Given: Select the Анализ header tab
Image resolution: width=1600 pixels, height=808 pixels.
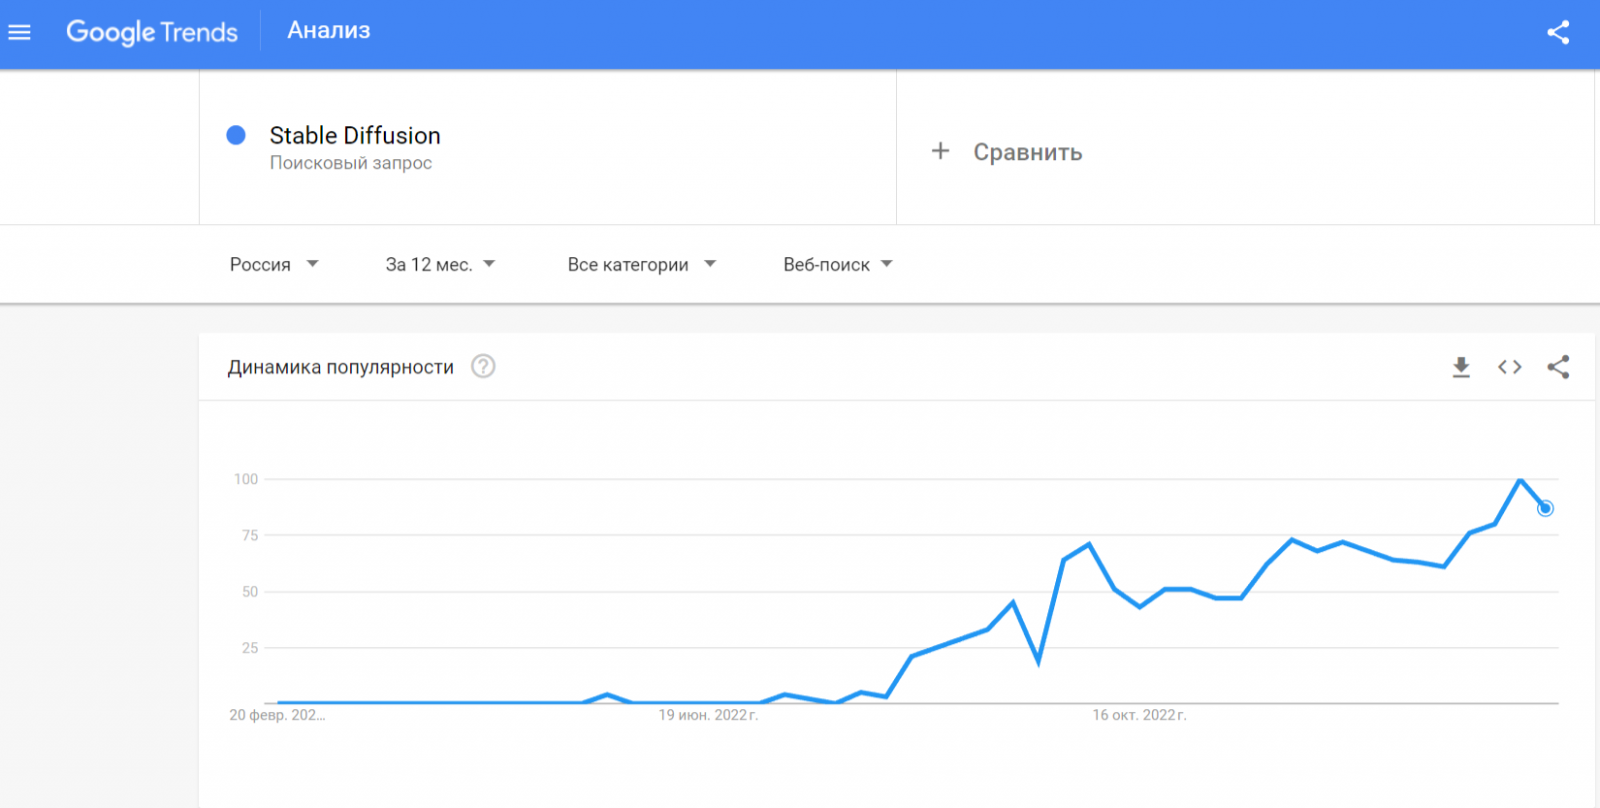Looking at the screenshot, I should click(329, 31).
